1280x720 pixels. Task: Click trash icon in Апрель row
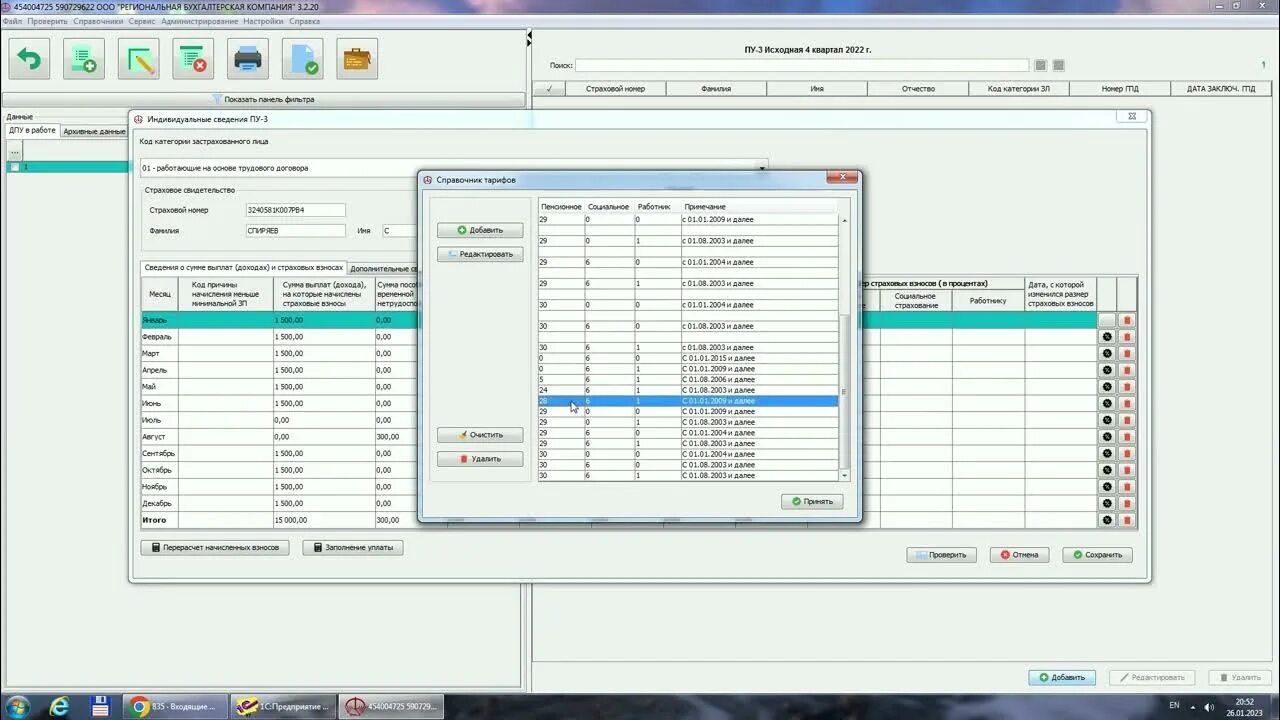pyautogui.click(x=1127, y=370)
